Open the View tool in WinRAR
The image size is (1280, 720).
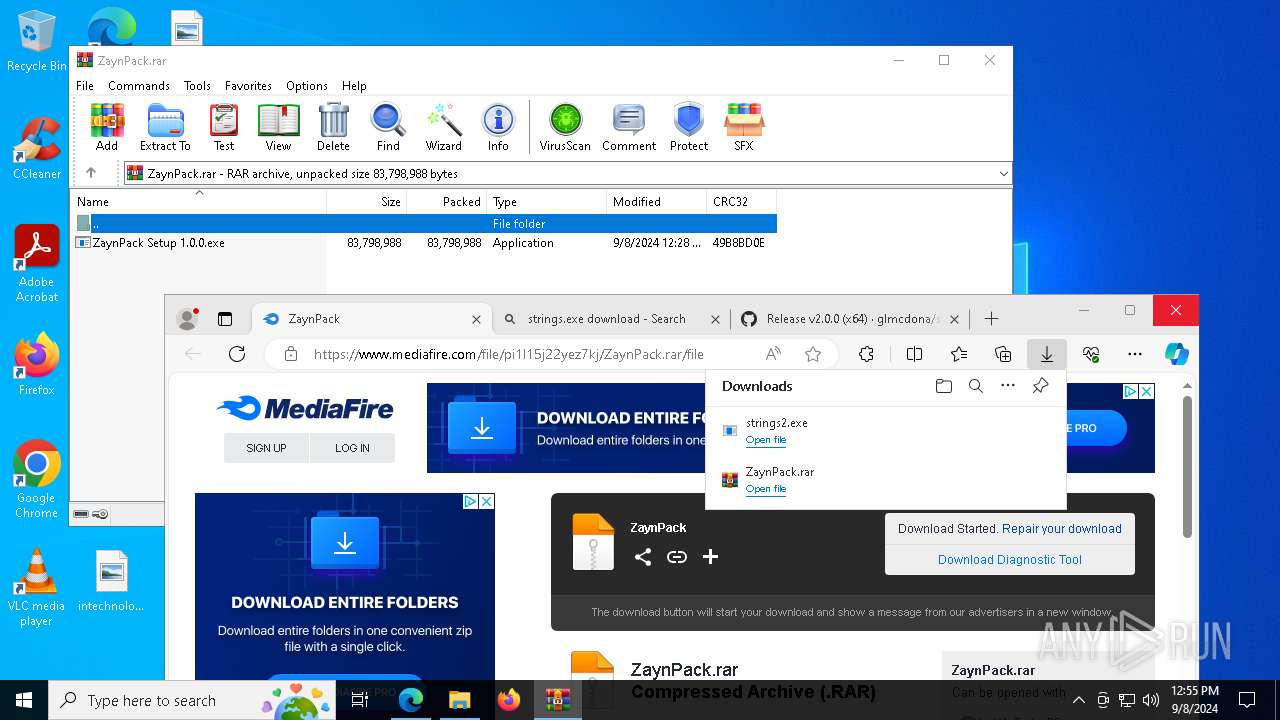coord(278,127)
